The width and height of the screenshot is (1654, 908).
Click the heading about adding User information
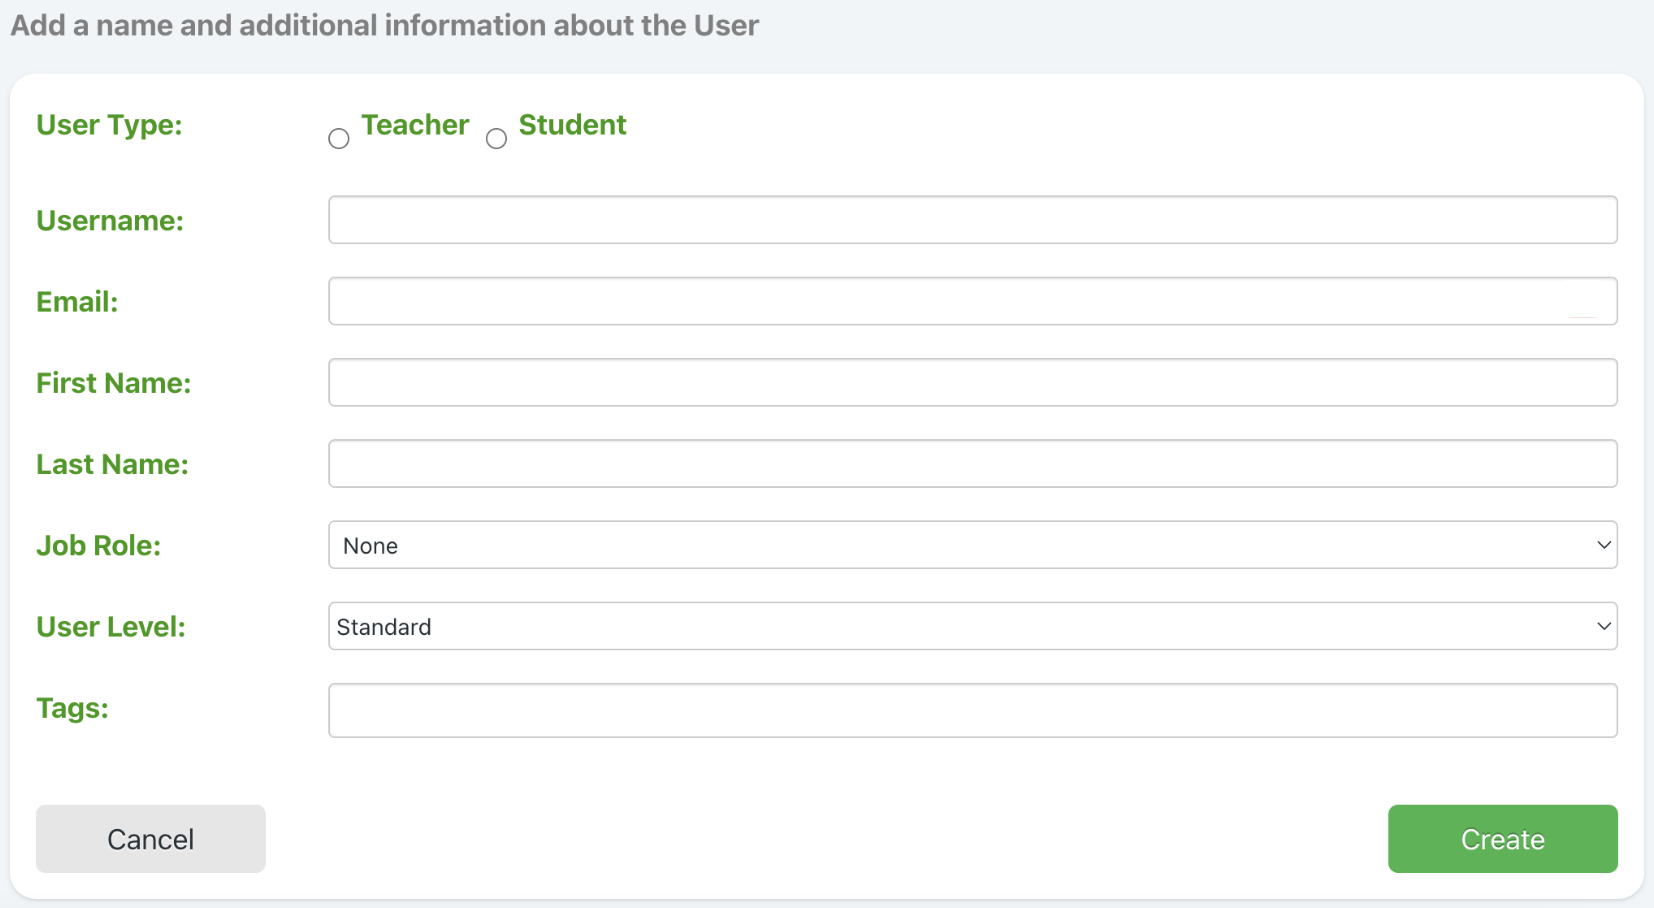[385, 25]
